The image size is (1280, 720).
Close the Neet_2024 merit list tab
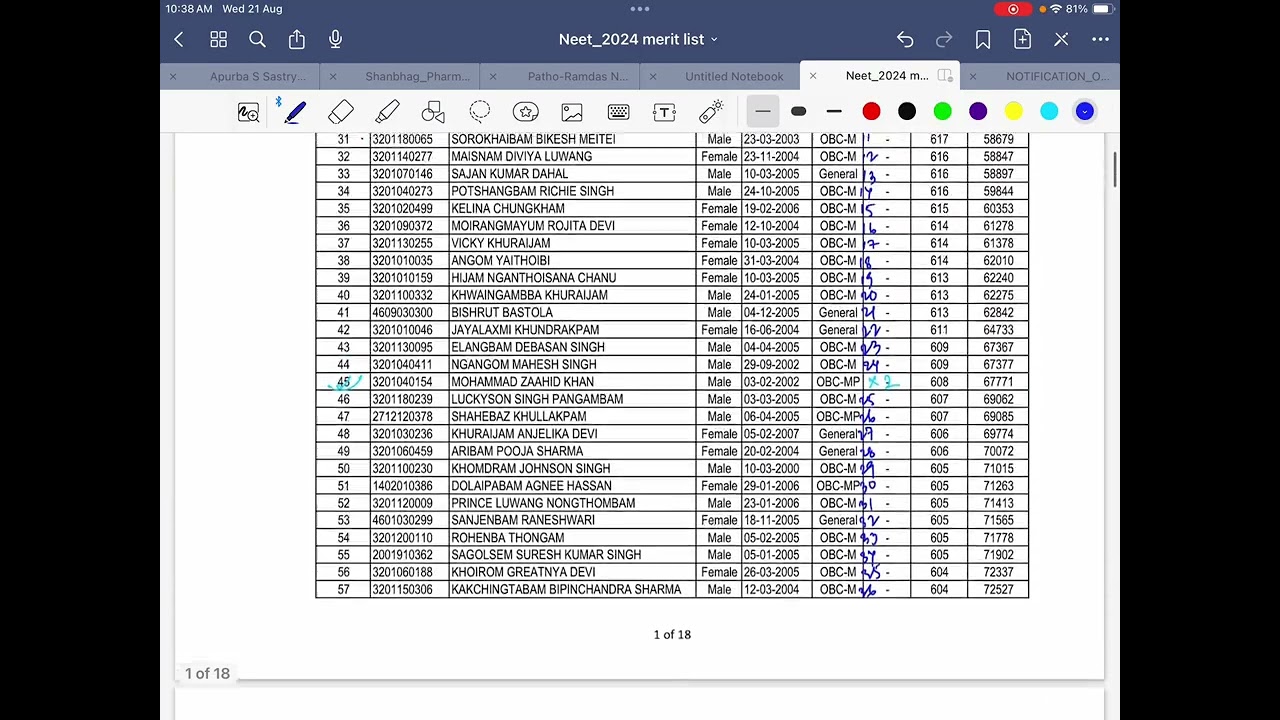813,76
